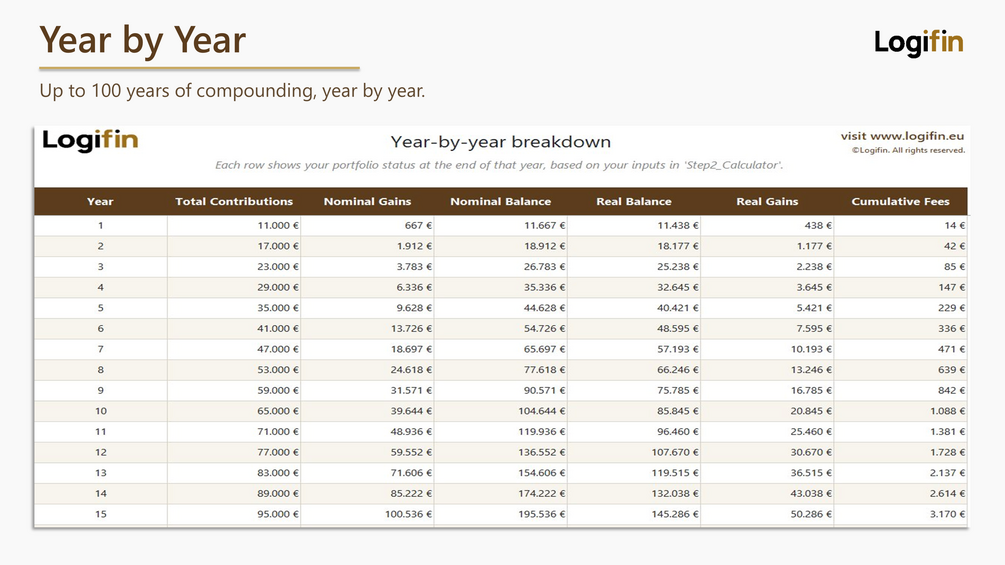Click the 'Up to 100 years of compounding' subtitle
This screenshot has height=565, width=1005.
[x=232, y=90]
